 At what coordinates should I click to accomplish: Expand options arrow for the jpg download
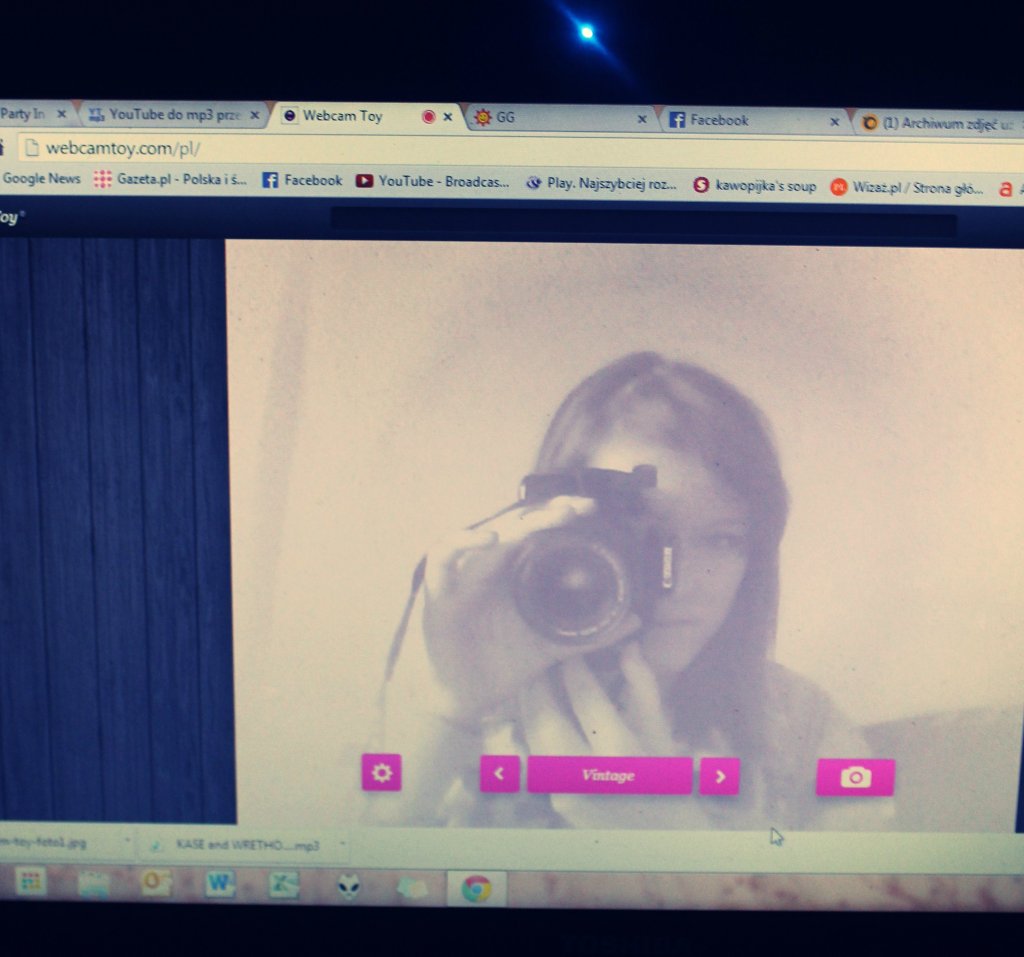tap(127, 841)
